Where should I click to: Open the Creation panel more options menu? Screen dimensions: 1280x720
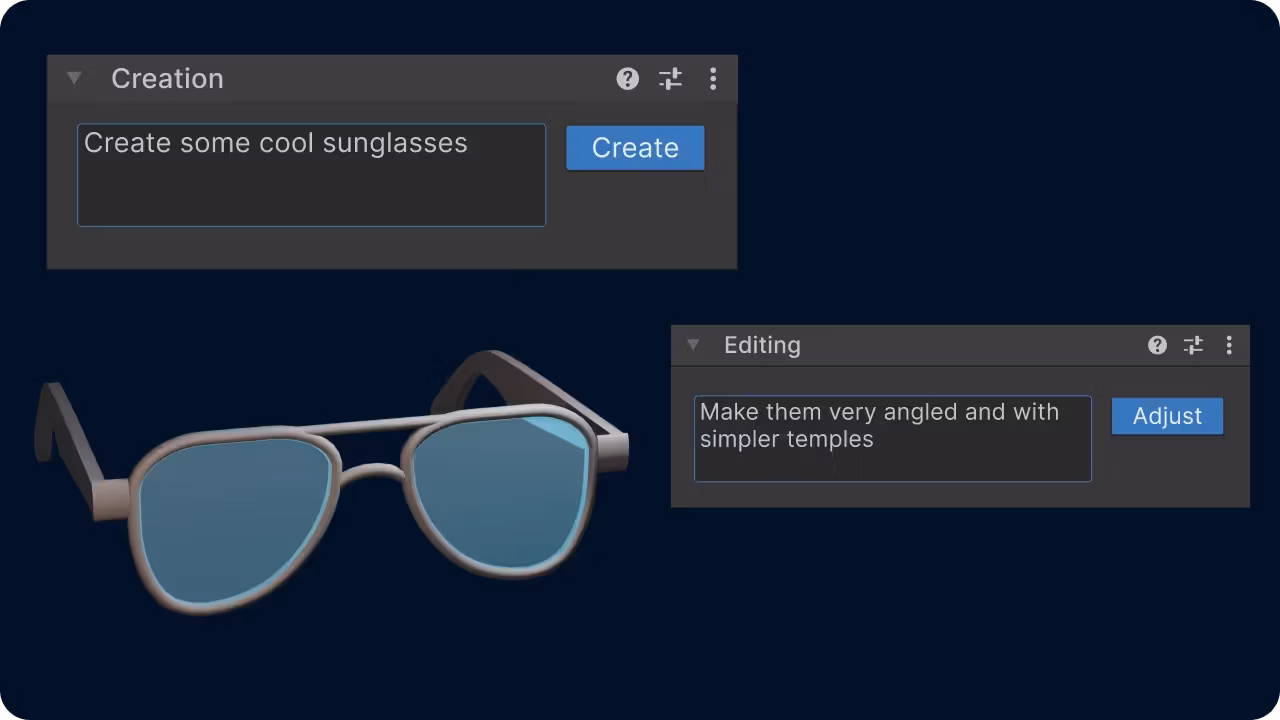pos(713,79)
